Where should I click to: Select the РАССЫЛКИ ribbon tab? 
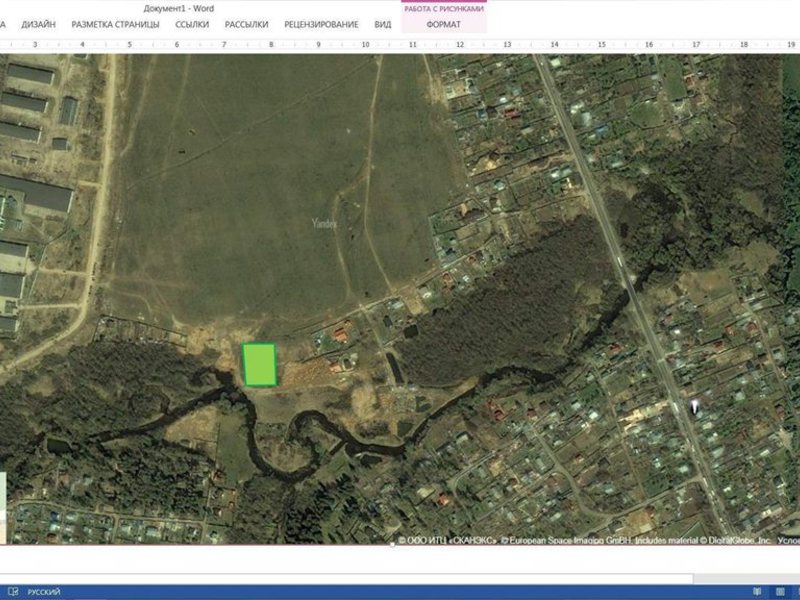(246, 24)
